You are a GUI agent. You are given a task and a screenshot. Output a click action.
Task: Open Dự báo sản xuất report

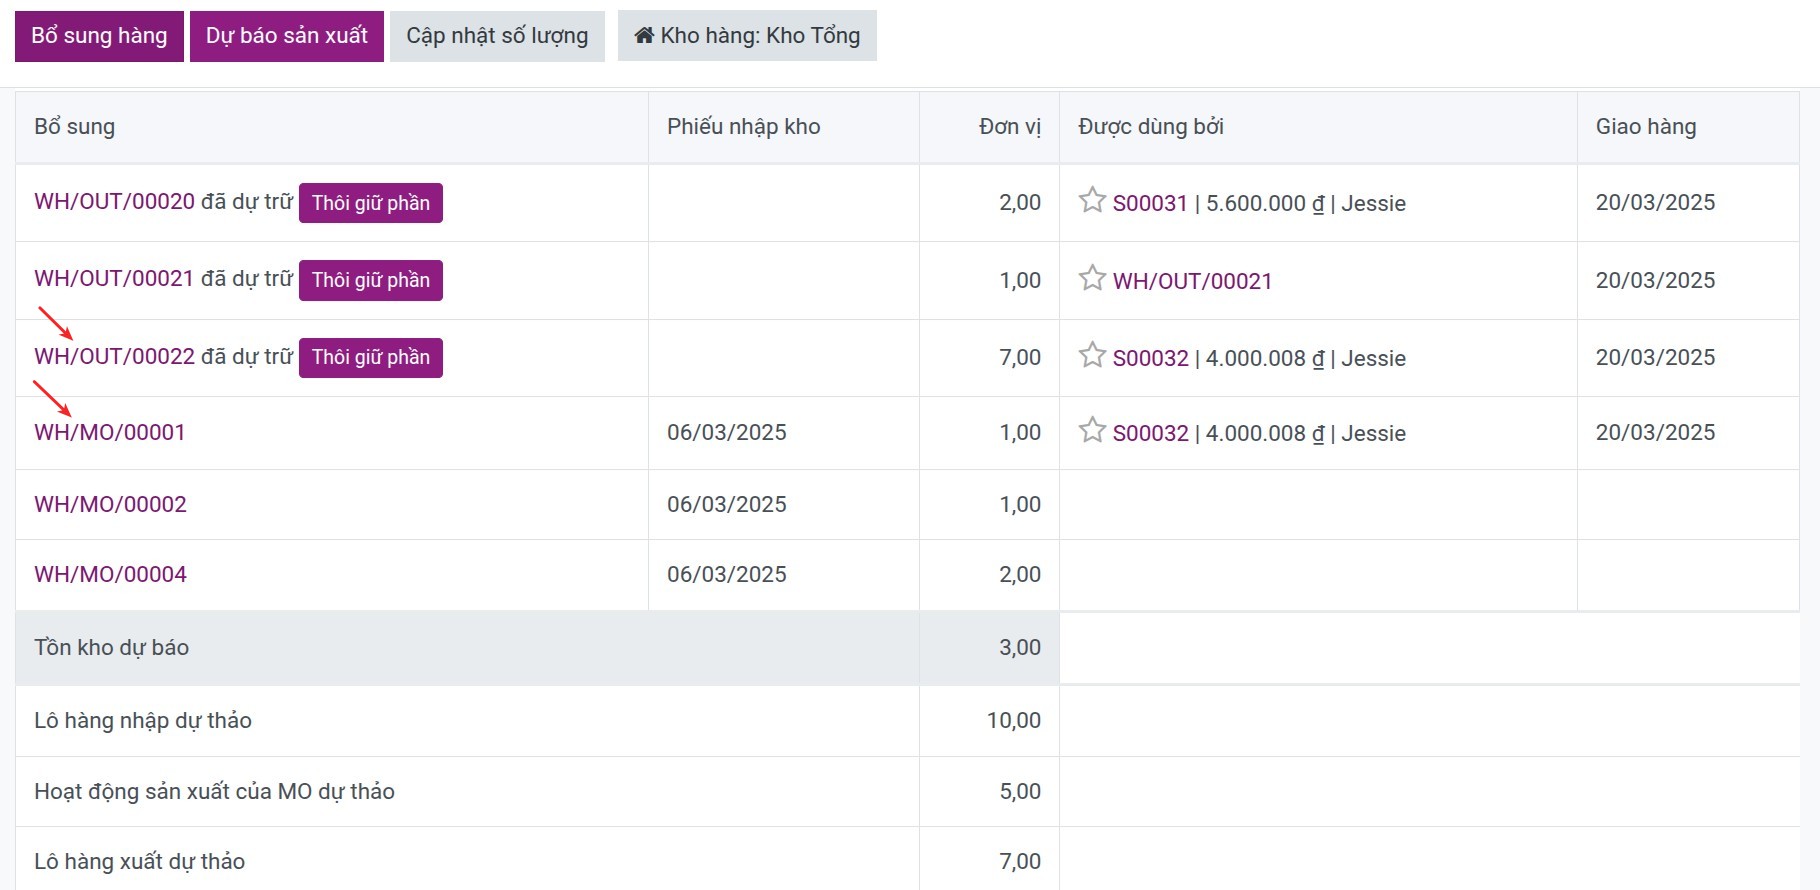coord(287,36)
